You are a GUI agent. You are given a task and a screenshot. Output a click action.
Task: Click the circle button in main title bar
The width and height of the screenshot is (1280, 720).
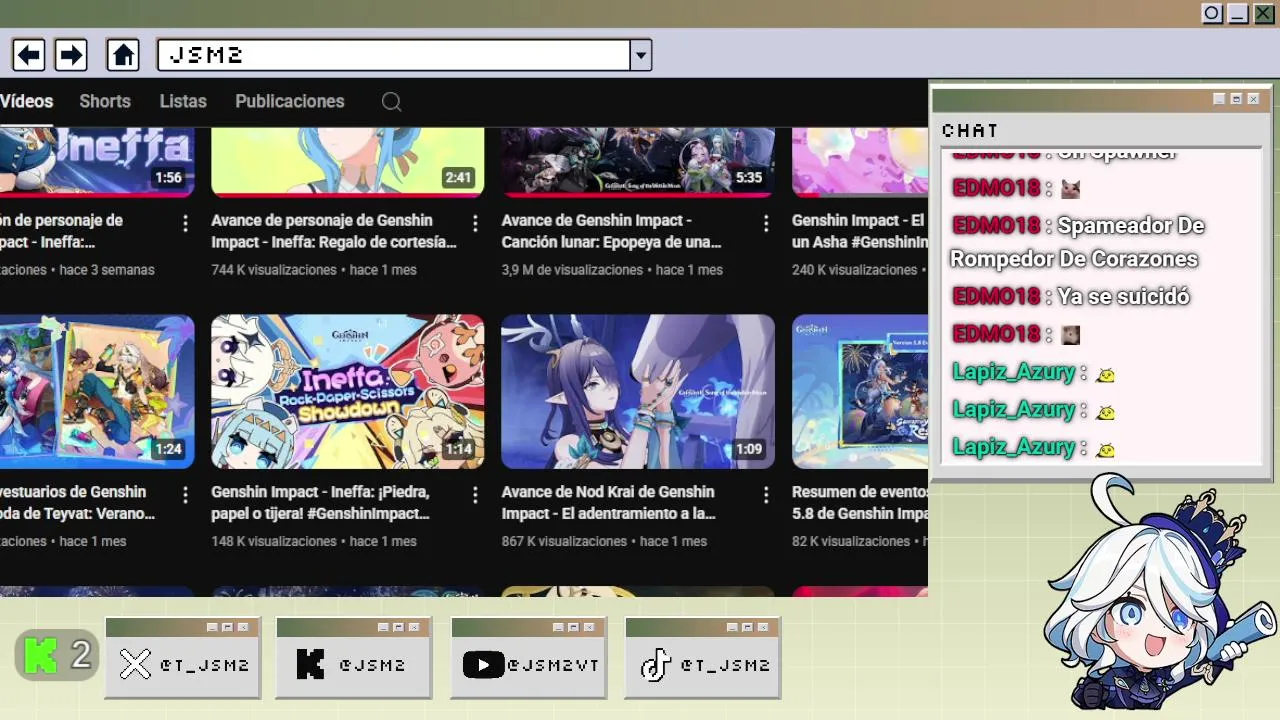(1212, 13)
